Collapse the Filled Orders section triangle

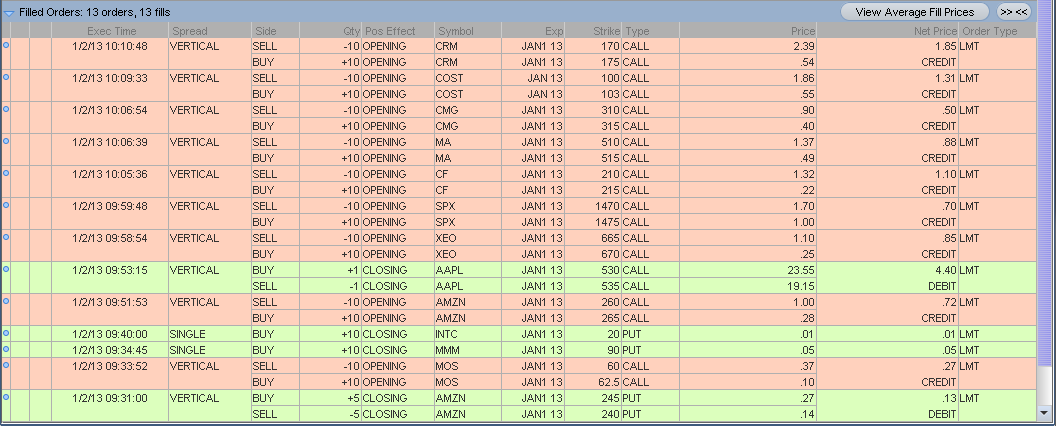click(x=9, y=12)
